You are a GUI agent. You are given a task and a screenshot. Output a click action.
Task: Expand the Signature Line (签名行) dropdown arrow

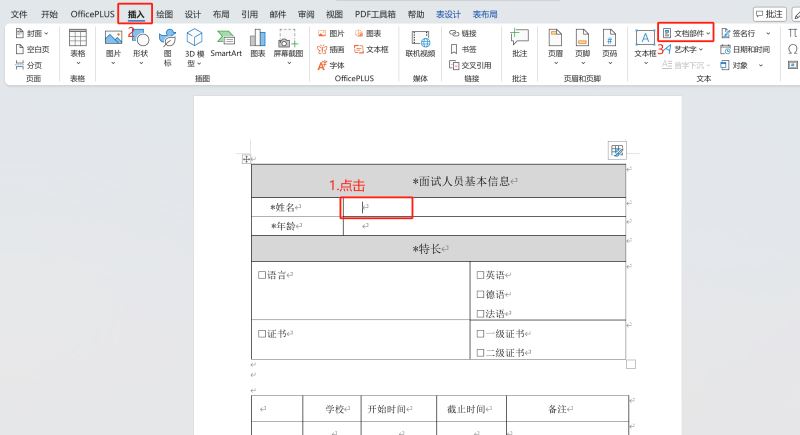768,34
